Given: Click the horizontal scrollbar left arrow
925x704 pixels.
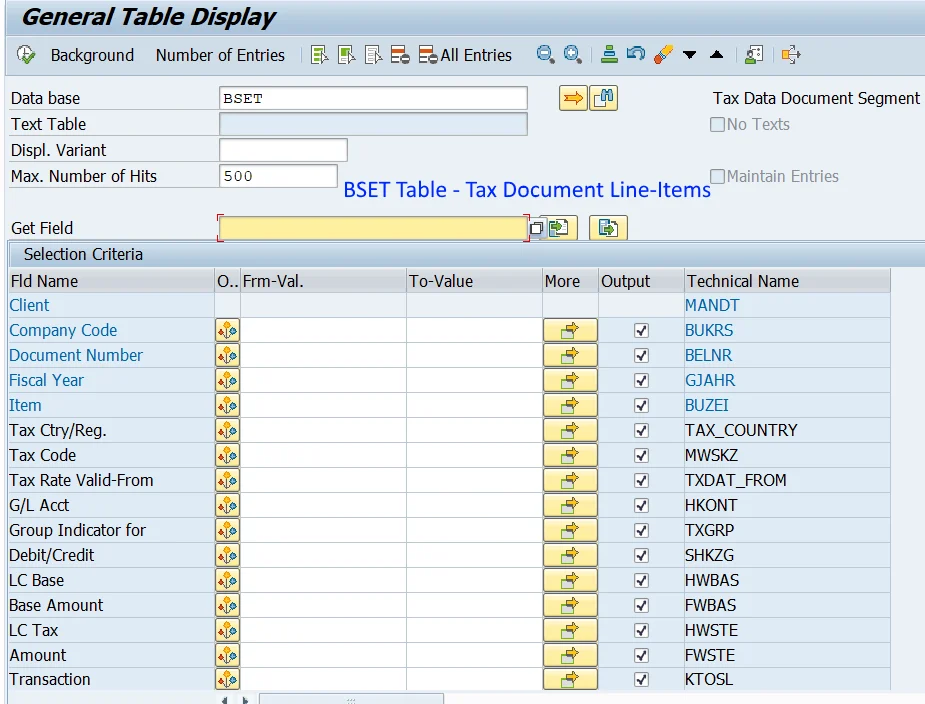Looking at the screenshot, I should (x=225, y=700).
